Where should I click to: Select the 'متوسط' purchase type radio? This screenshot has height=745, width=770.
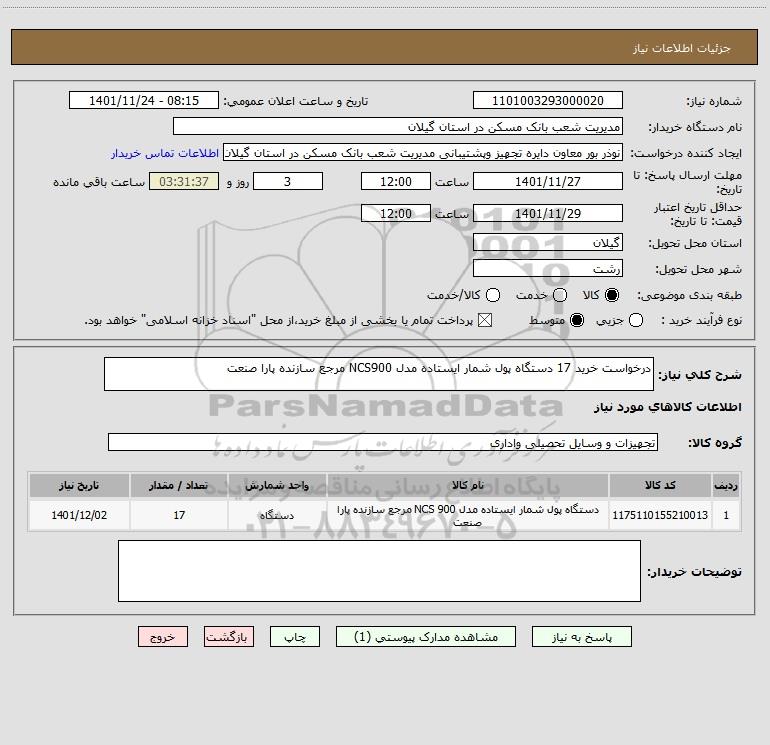coord(577,320)
